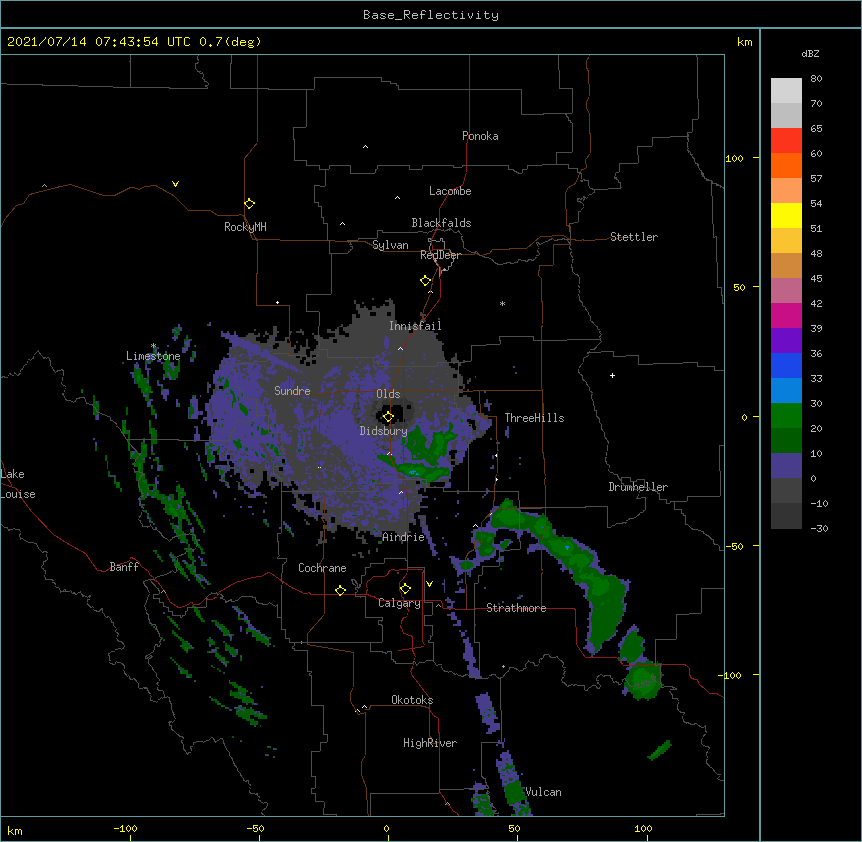Select the Drumheller label
The image size is (862, 842).
pyautogui.click(x=638, y=487)
